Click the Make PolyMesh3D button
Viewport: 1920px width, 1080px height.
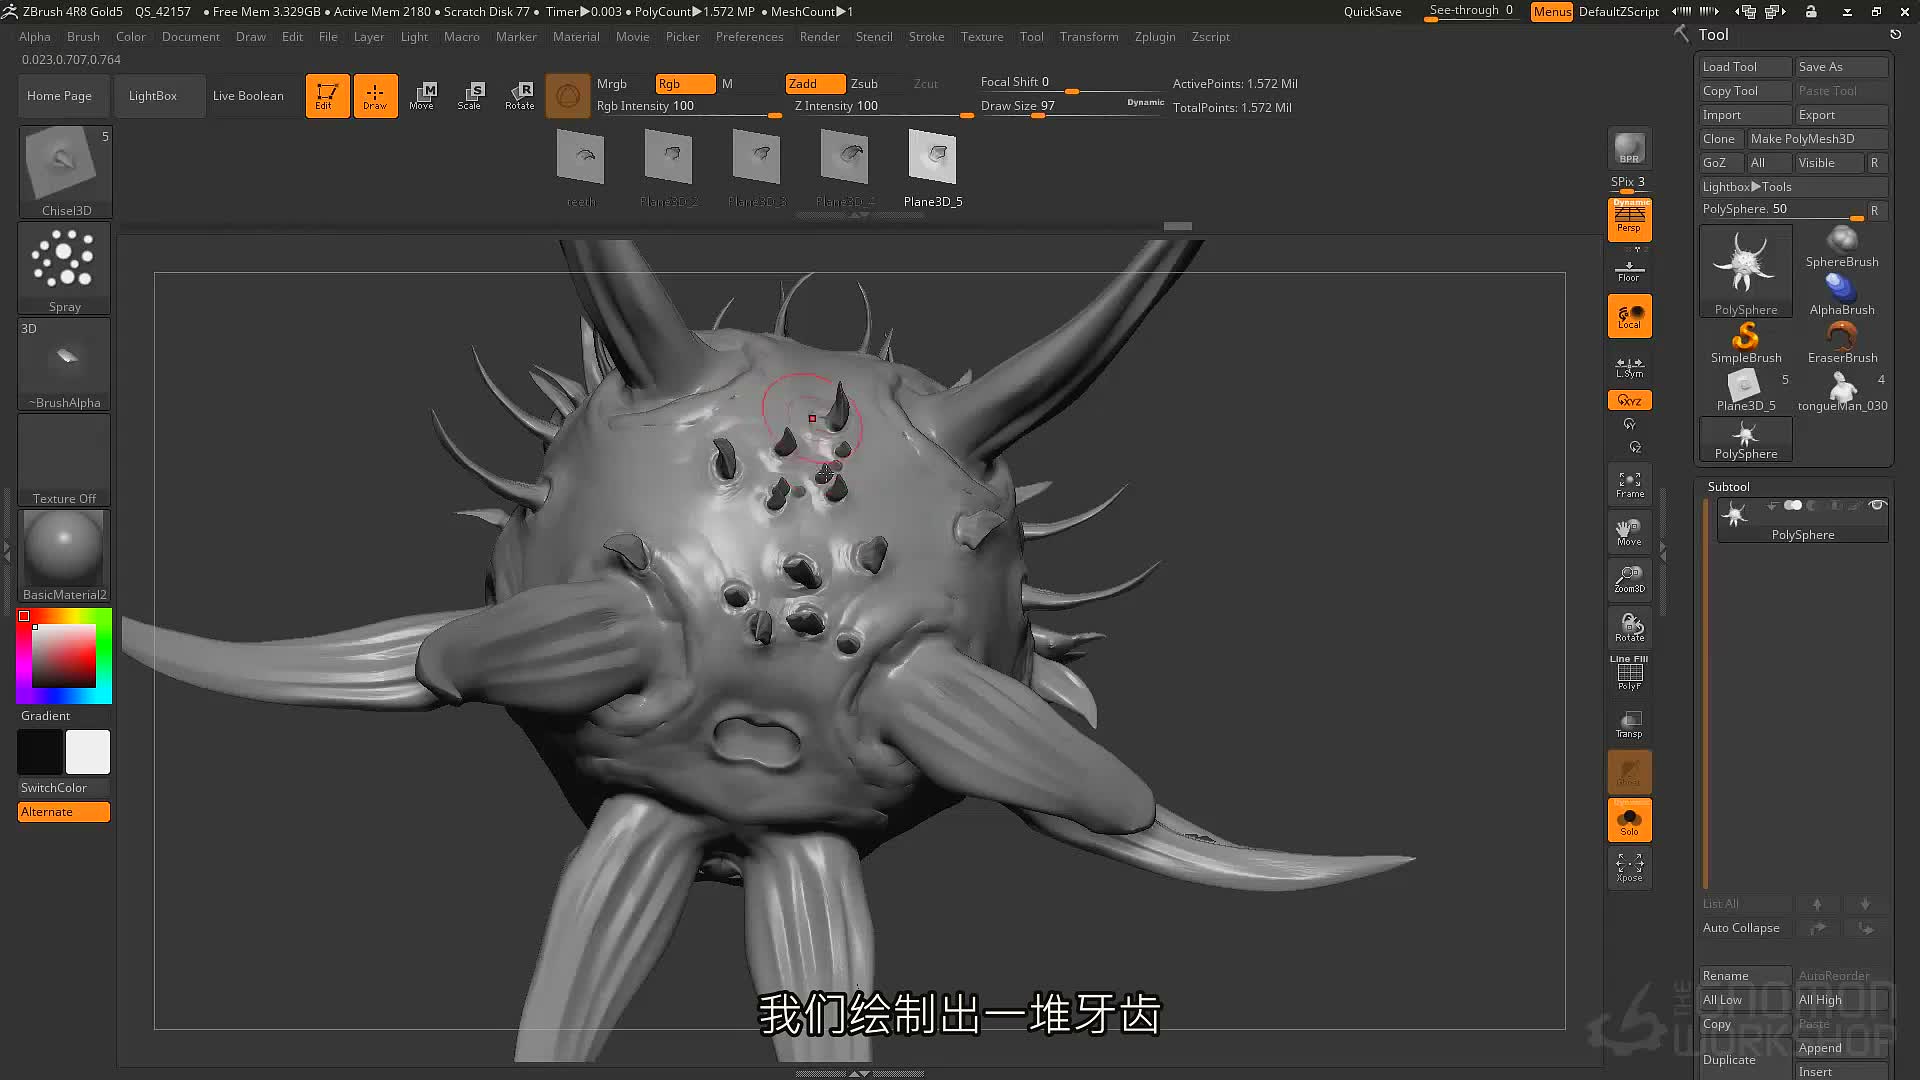click(1816, 139)
